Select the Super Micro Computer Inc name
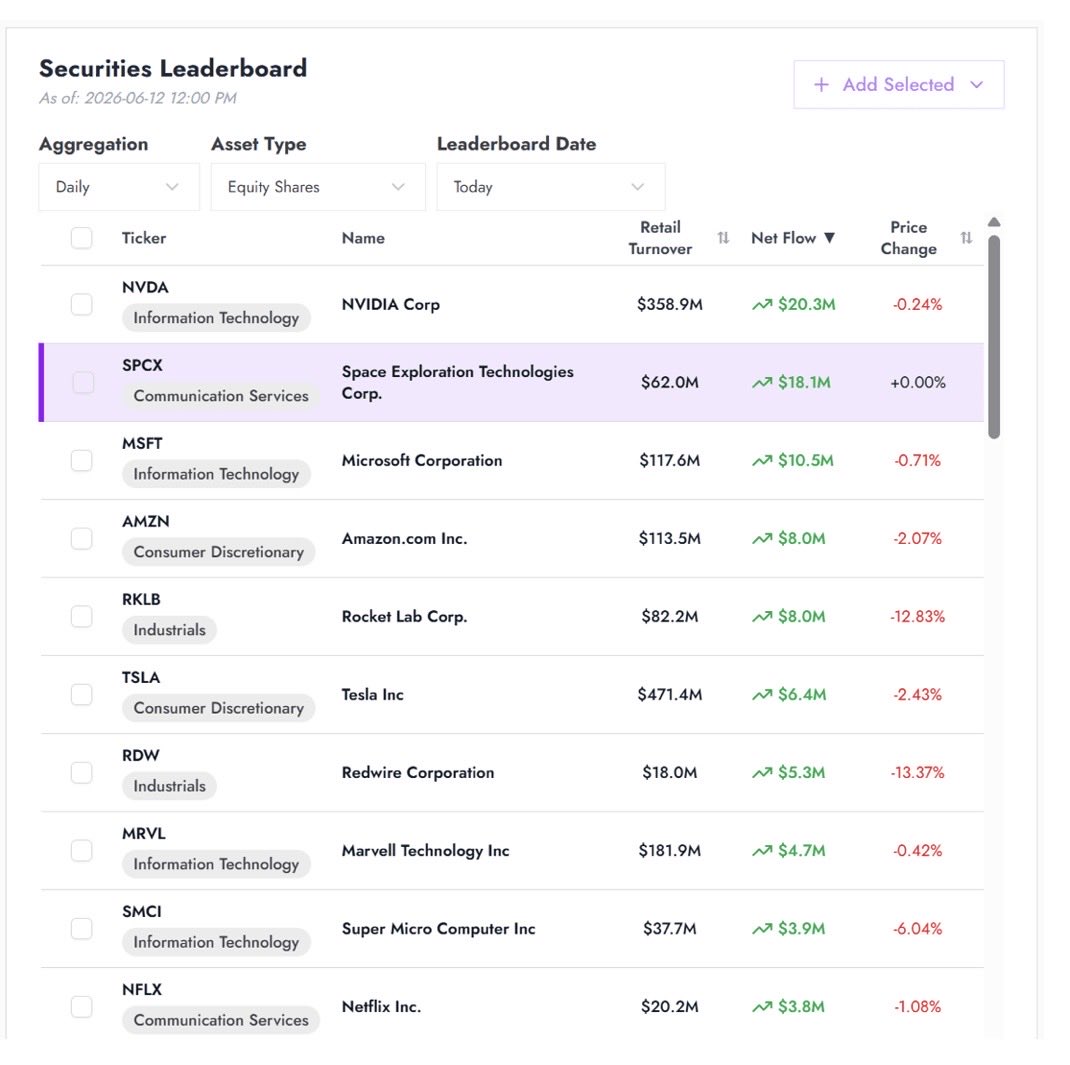Viewport: 1070px width, 1065px height. click(x=438, y=929)
